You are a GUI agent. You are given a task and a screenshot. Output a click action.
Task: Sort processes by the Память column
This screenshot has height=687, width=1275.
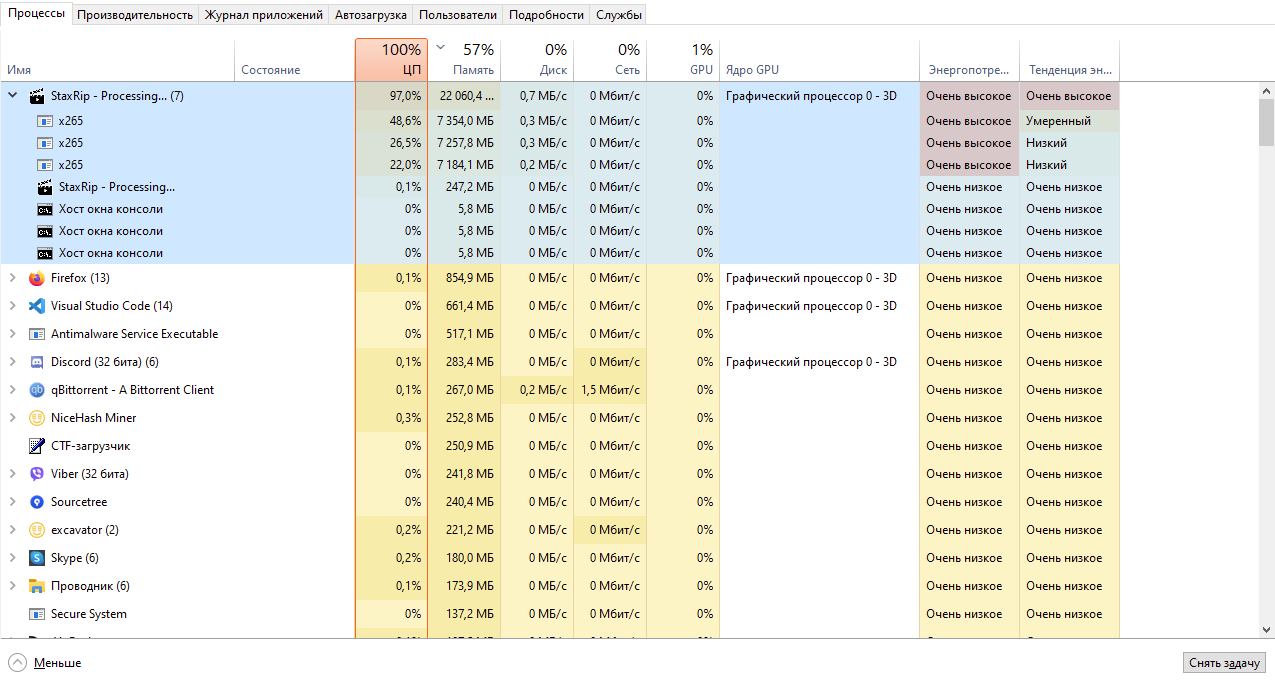(465, 60)
